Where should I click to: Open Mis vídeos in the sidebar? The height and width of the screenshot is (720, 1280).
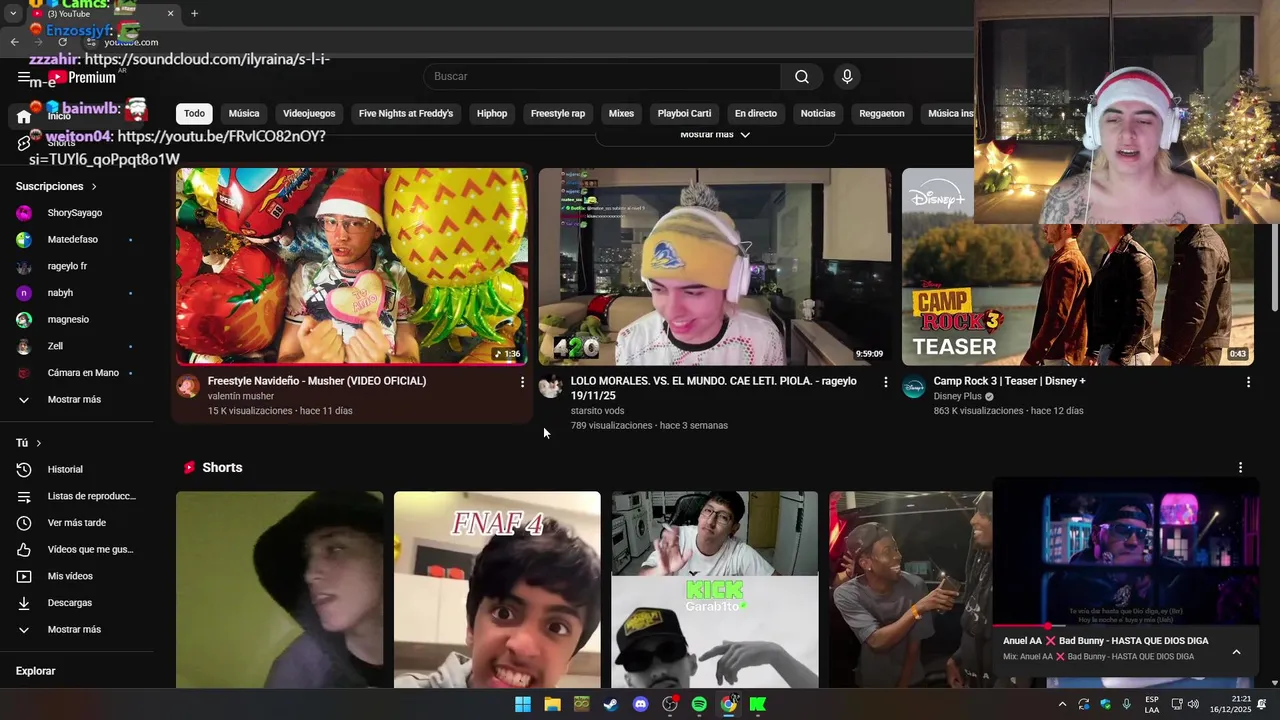coord(77,577)
